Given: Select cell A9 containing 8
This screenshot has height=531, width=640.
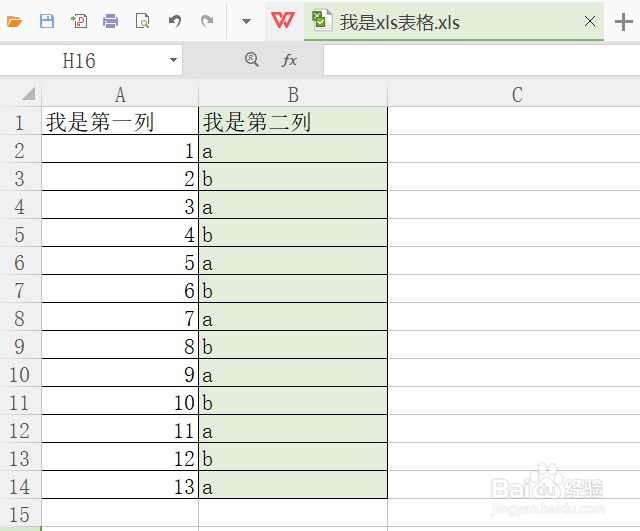Looking at the screenshot, I should point(120,345).
